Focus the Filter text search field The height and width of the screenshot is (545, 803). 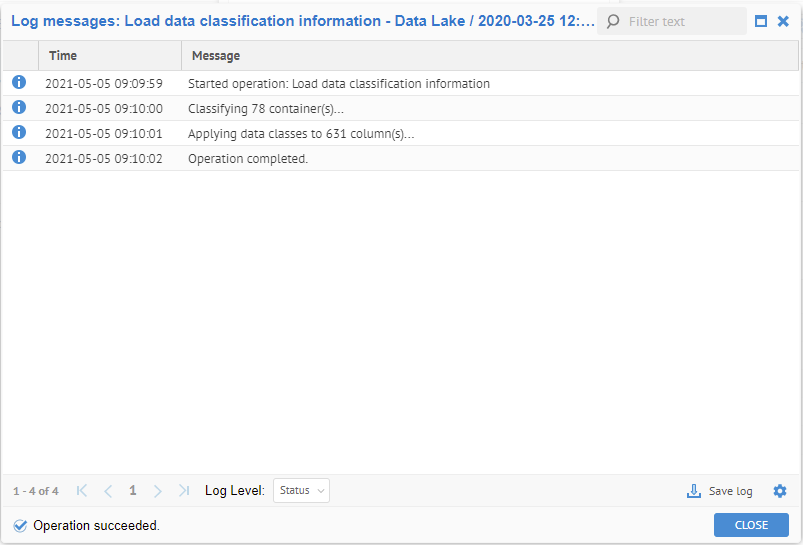click(682, 21)
